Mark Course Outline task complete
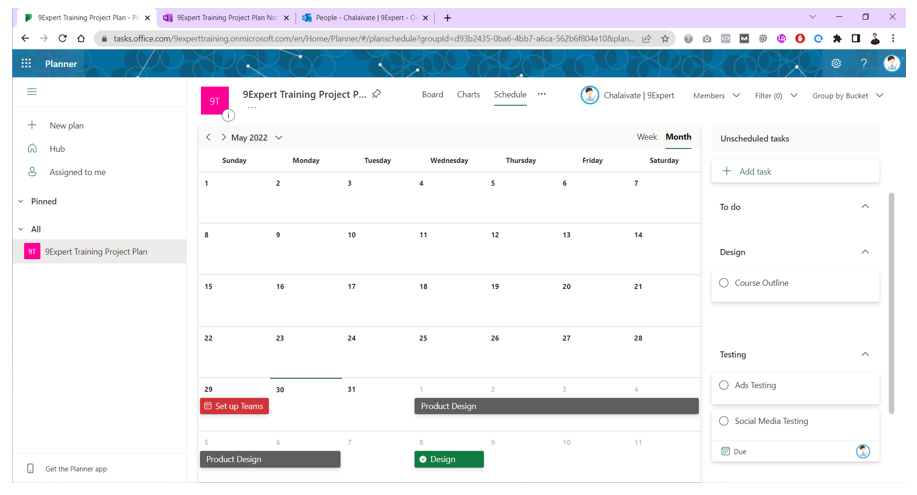This screenshot has width=917, height=495. pyautogui.click(x=724, y=283)
